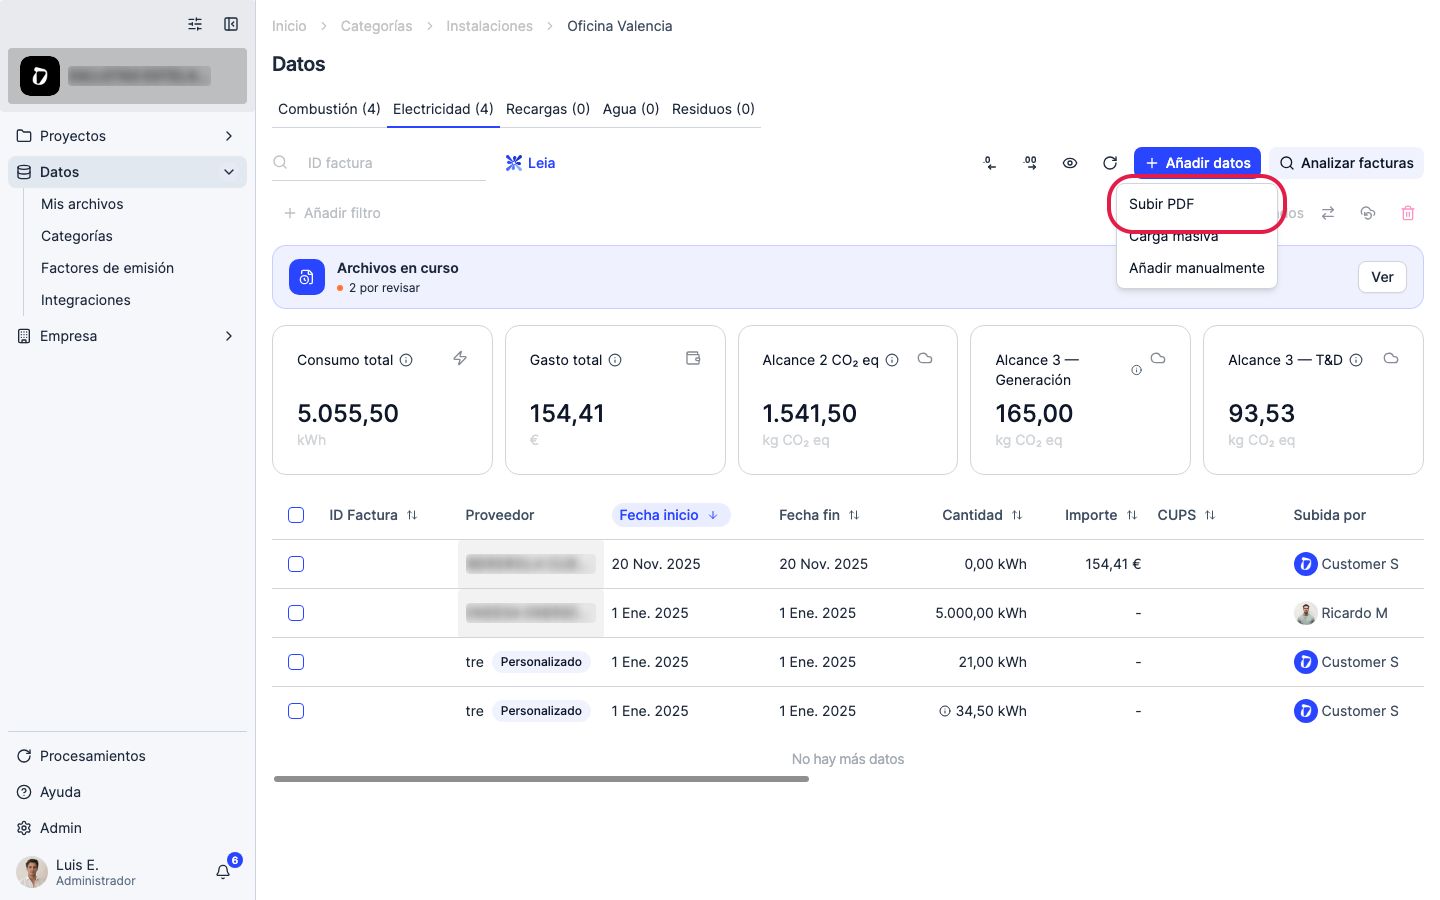The height and width of the screenshot is (900, 1440).
Task: Click the info icon next to Alcance 2 CO₂ eq
Action: click(892, 360)
